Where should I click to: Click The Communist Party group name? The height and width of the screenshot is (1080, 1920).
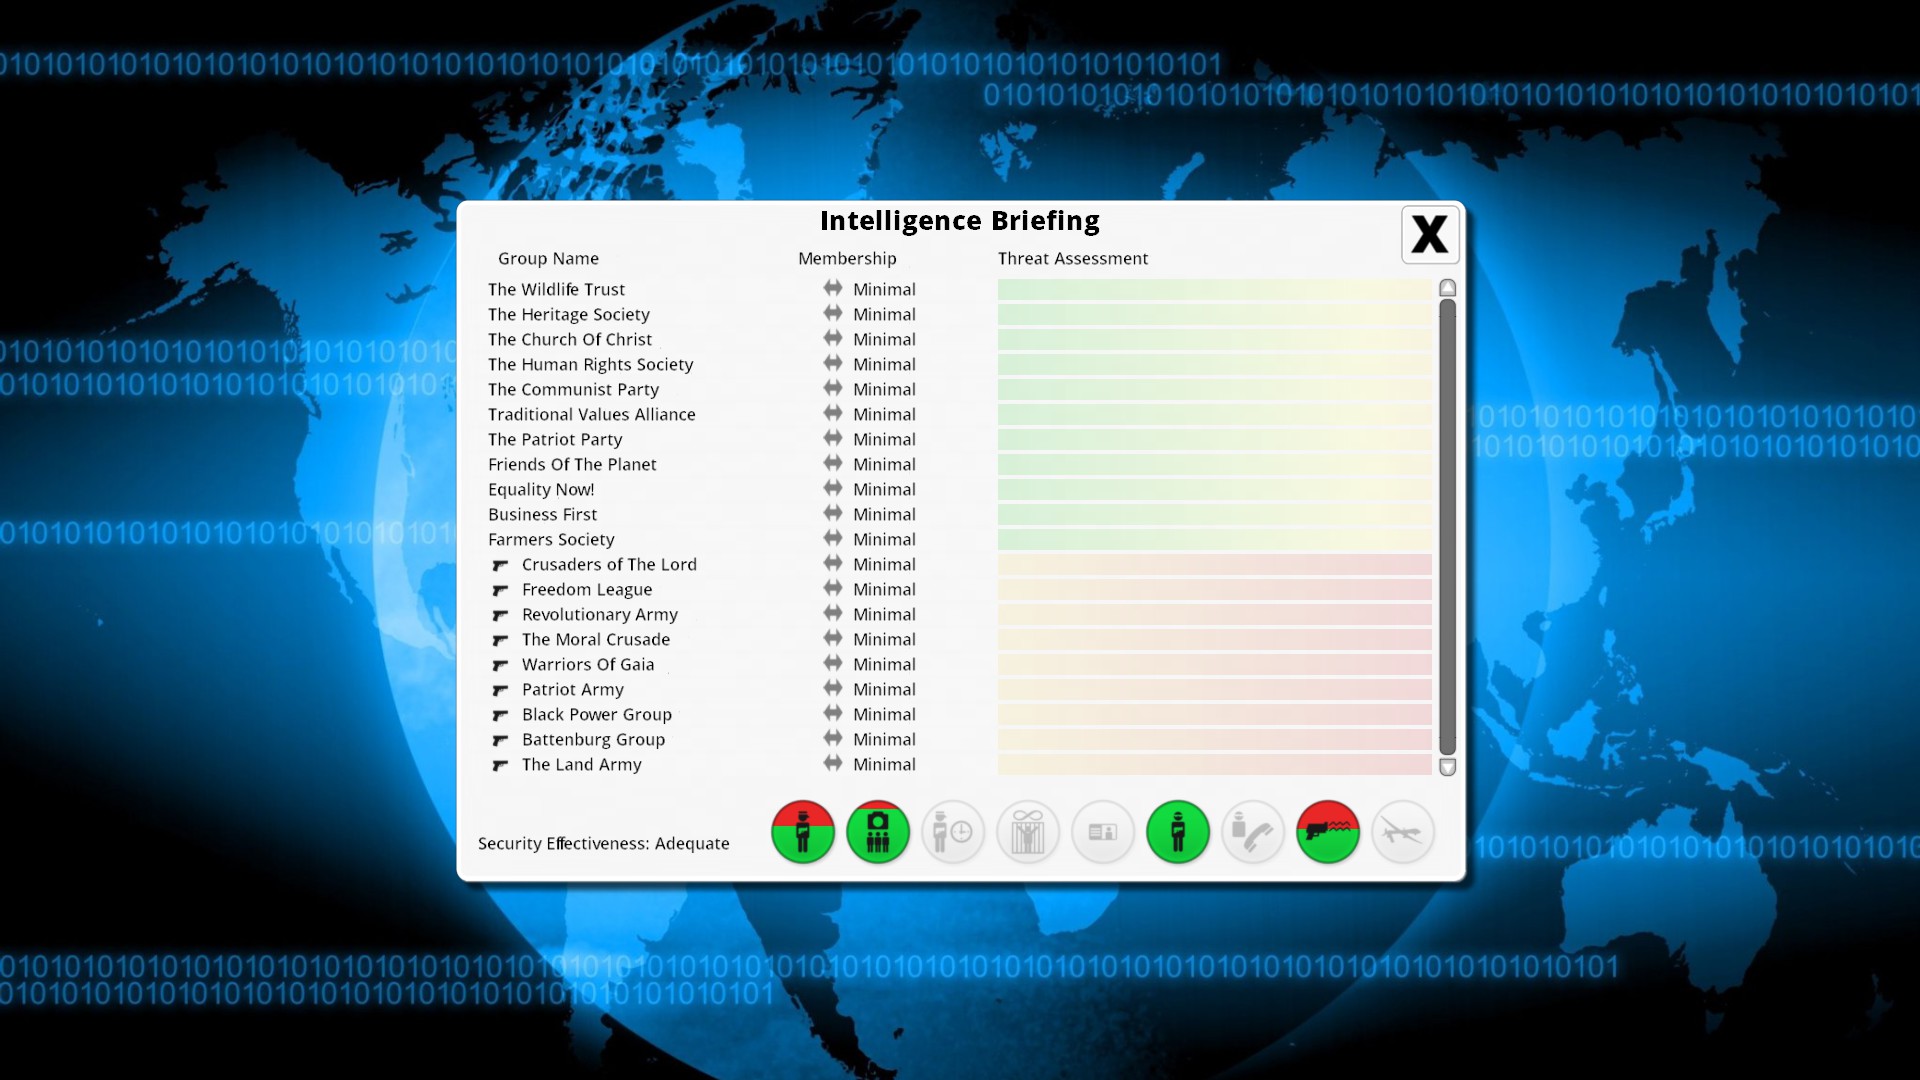573,390
